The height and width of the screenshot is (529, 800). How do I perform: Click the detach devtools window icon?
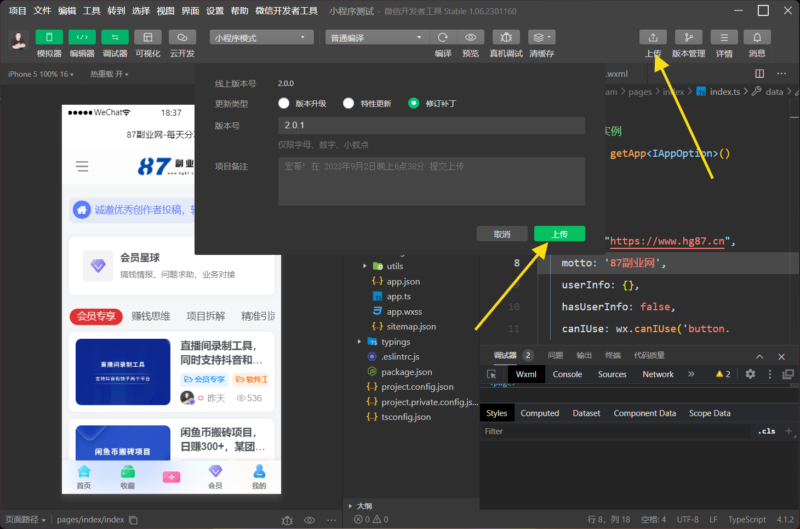(788, 374)
